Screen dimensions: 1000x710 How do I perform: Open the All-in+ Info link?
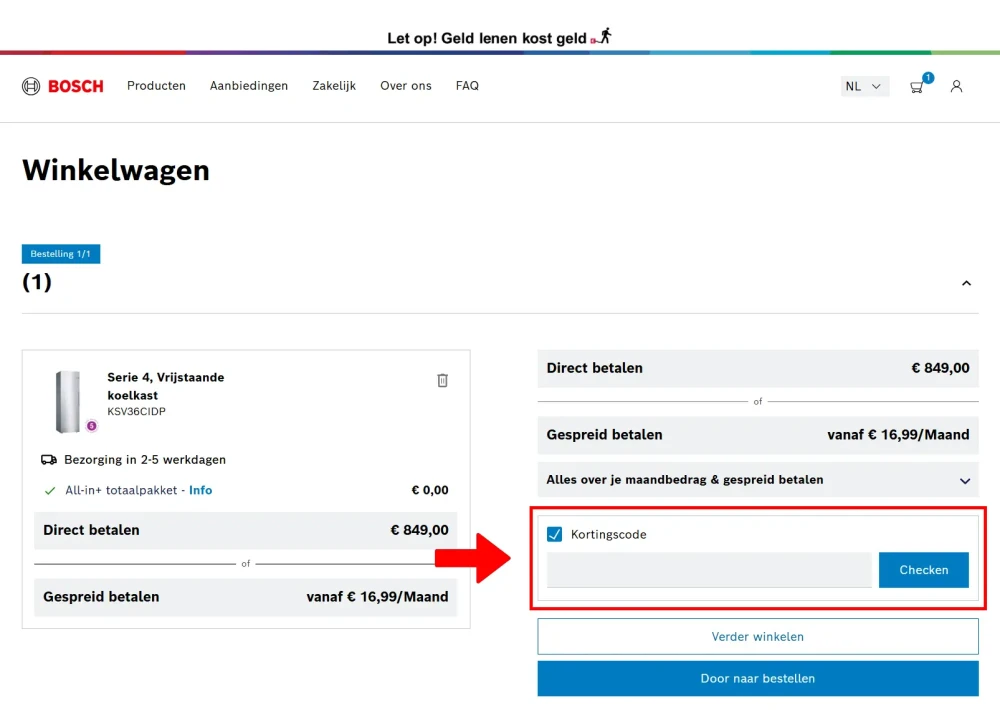pos(200,490)
